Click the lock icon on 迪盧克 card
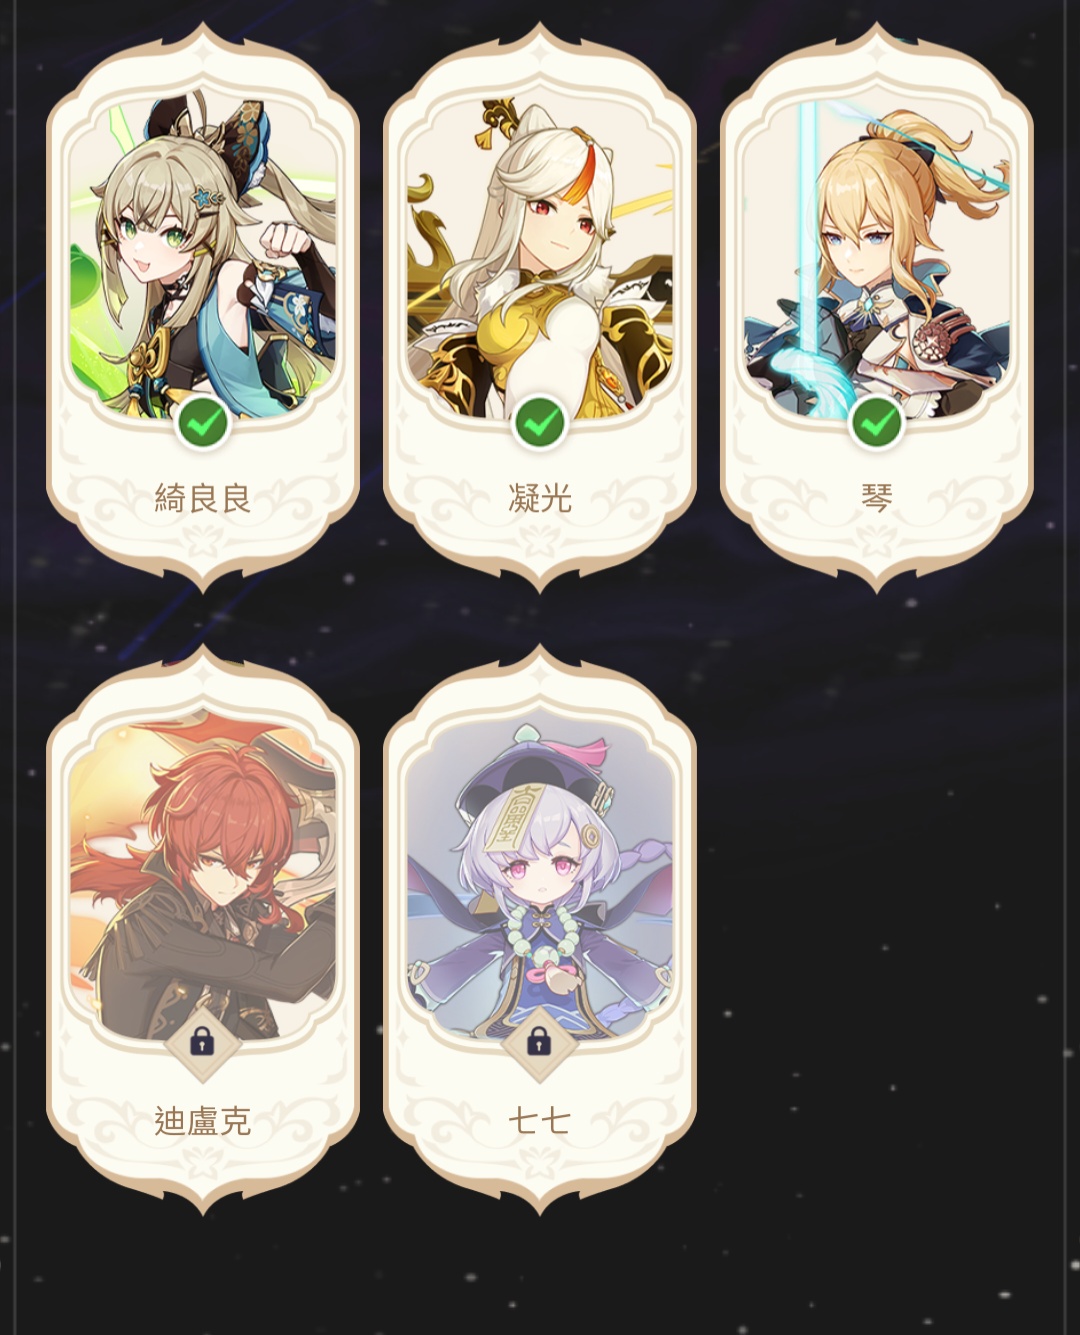Screen dimensions: 1080x1335 point(203,1044)
